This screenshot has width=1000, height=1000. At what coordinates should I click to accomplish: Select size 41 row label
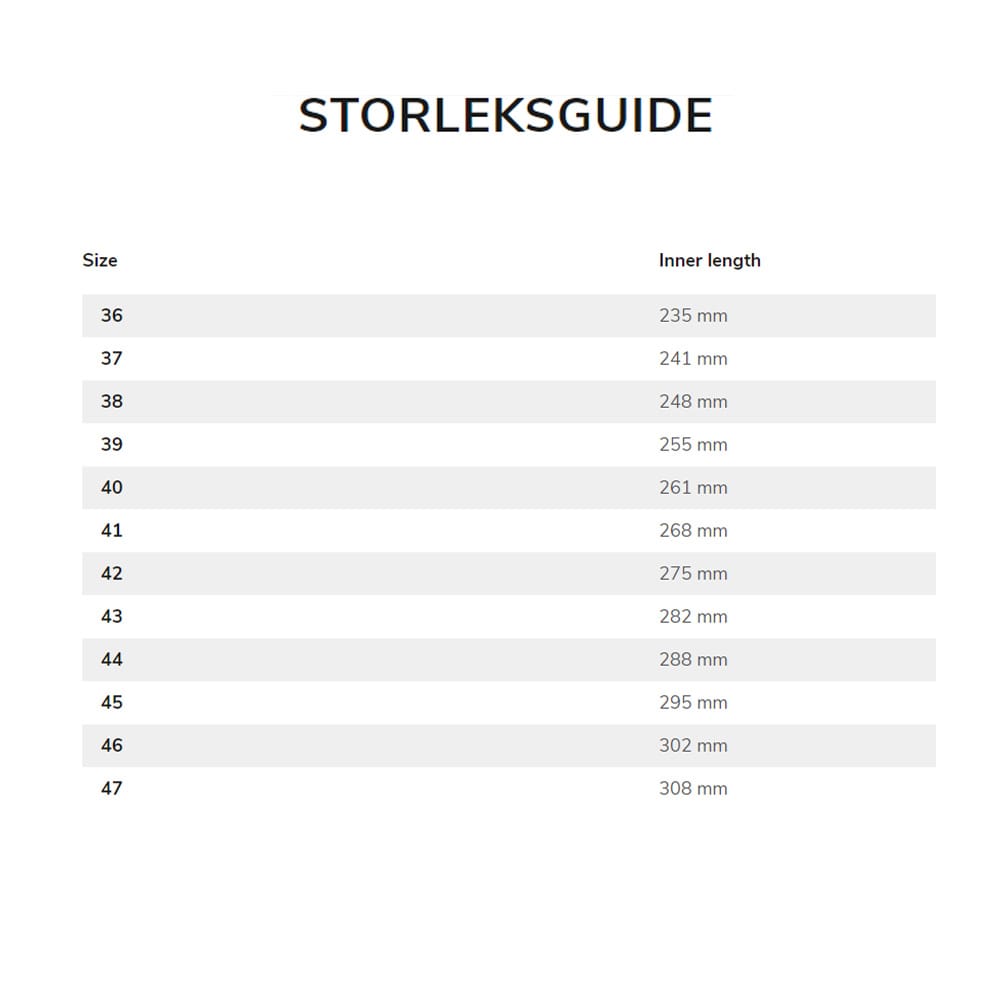pyautogui.click(x=112, y=530)
